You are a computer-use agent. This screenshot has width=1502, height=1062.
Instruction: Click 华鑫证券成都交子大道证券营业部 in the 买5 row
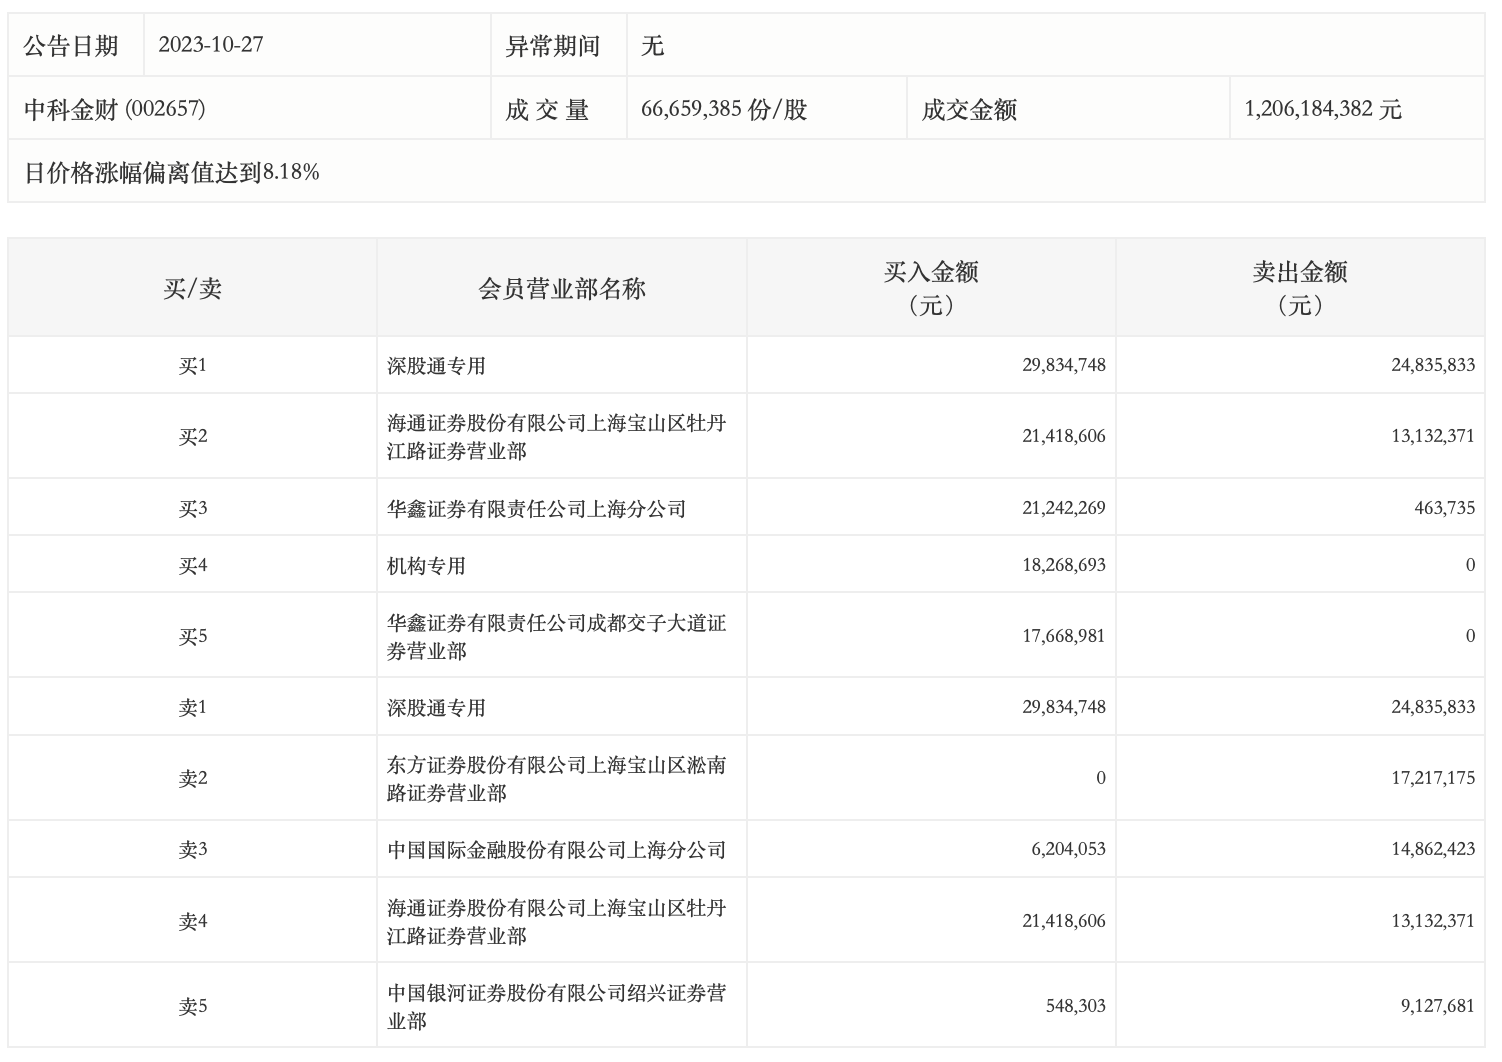556,637
